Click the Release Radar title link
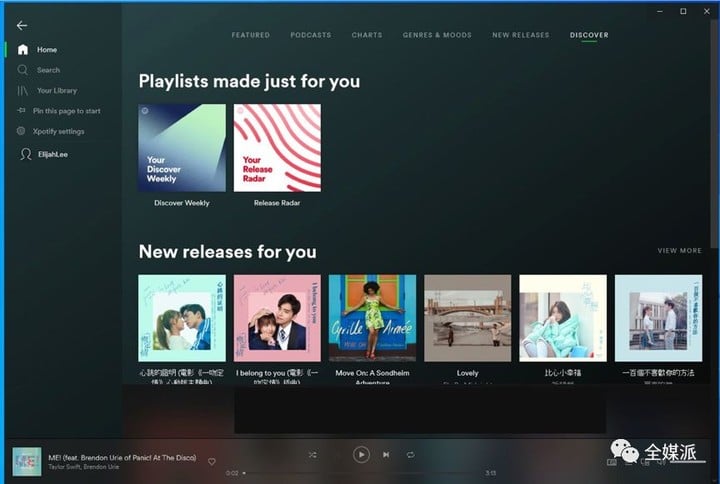This screenshot has width=720, height=484. point(277,203)
